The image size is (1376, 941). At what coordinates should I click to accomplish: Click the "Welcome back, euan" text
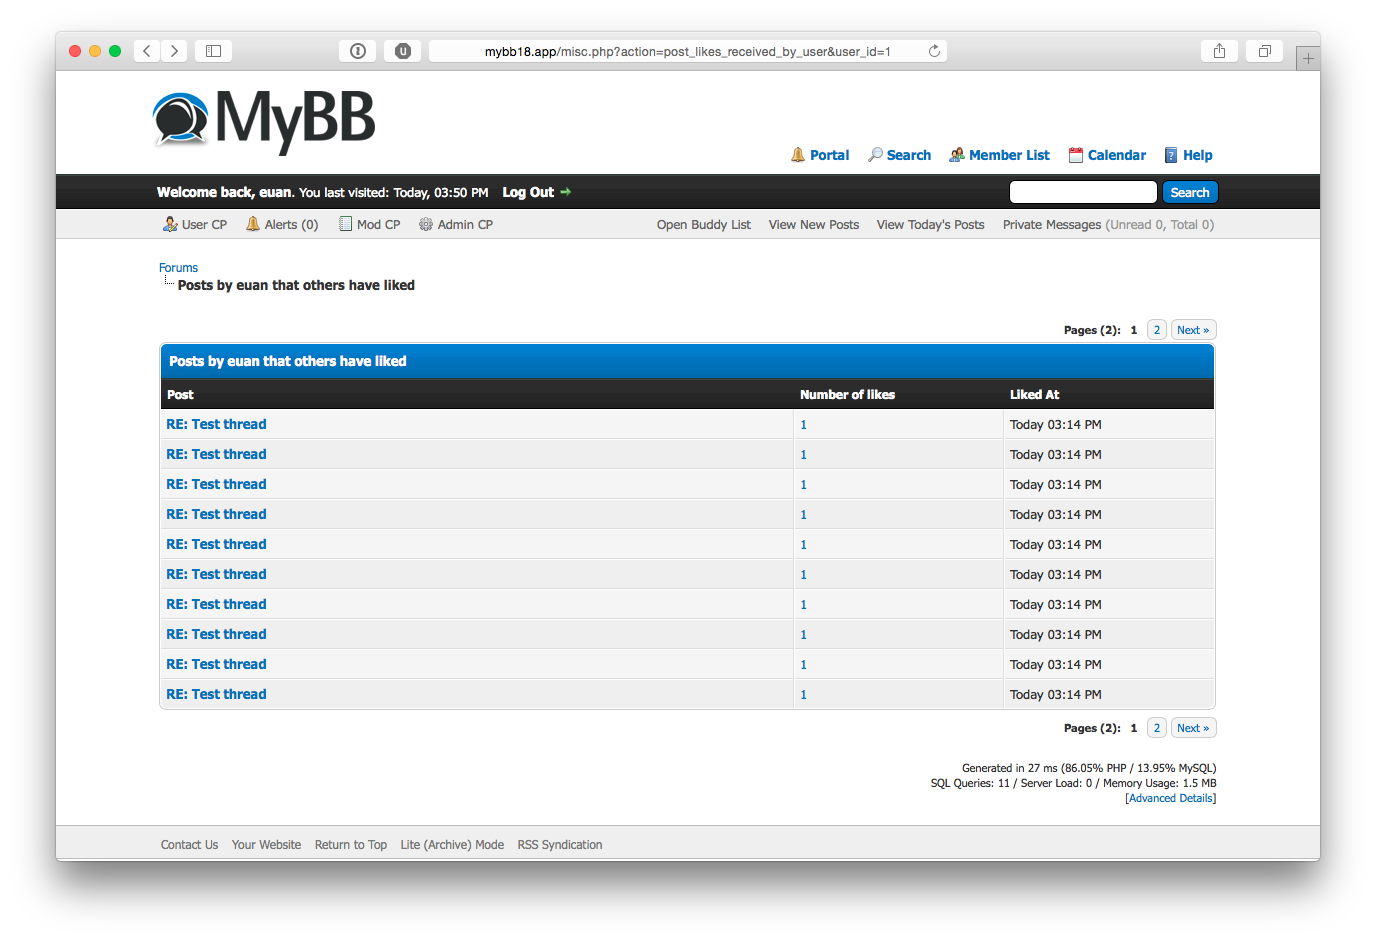(225, 192)
